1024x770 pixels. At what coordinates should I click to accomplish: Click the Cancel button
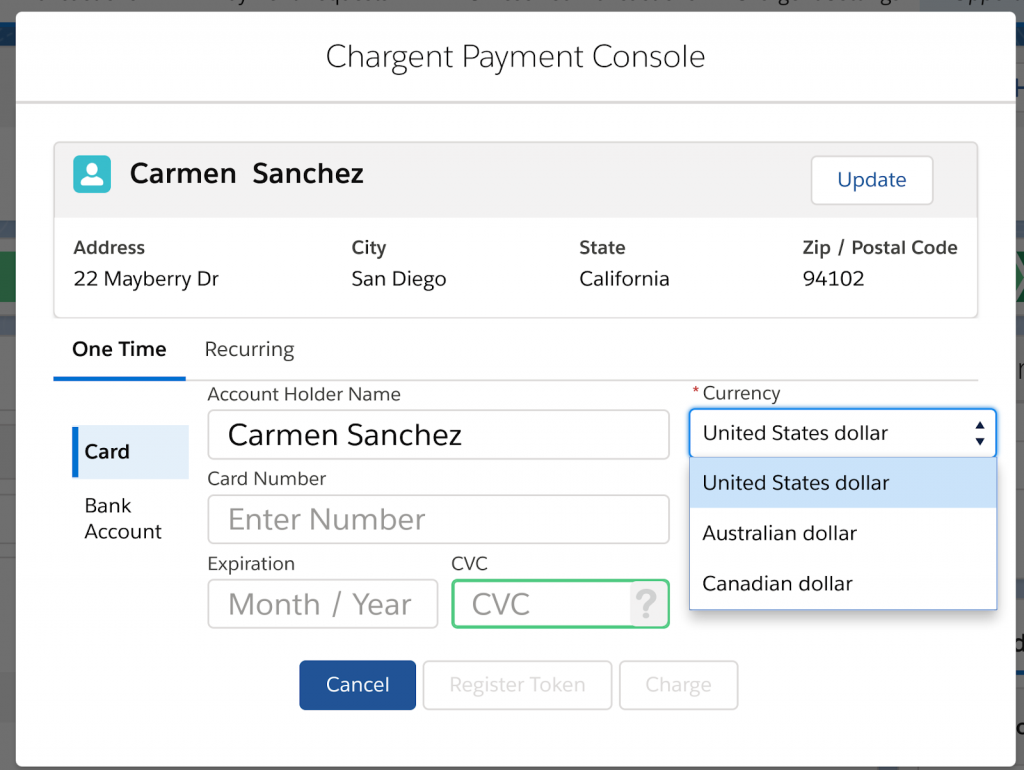[358, 684]
